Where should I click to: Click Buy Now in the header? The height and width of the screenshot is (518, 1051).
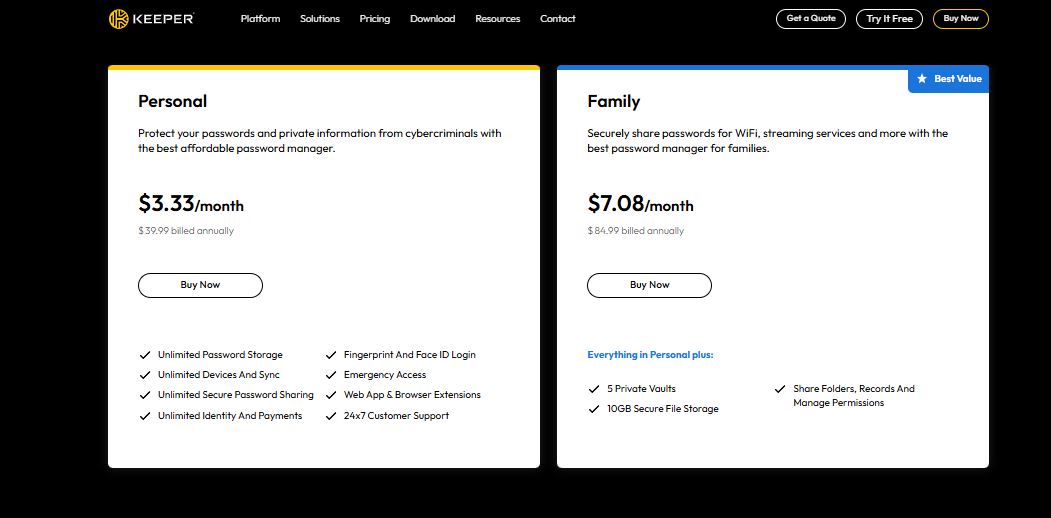click(961, 19)
